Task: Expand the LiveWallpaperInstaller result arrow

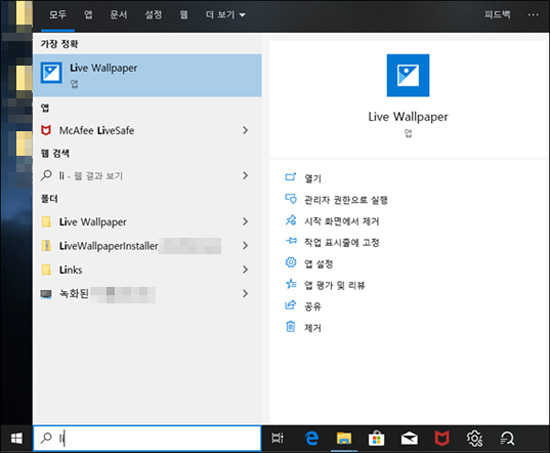Action: pos(245,246)
